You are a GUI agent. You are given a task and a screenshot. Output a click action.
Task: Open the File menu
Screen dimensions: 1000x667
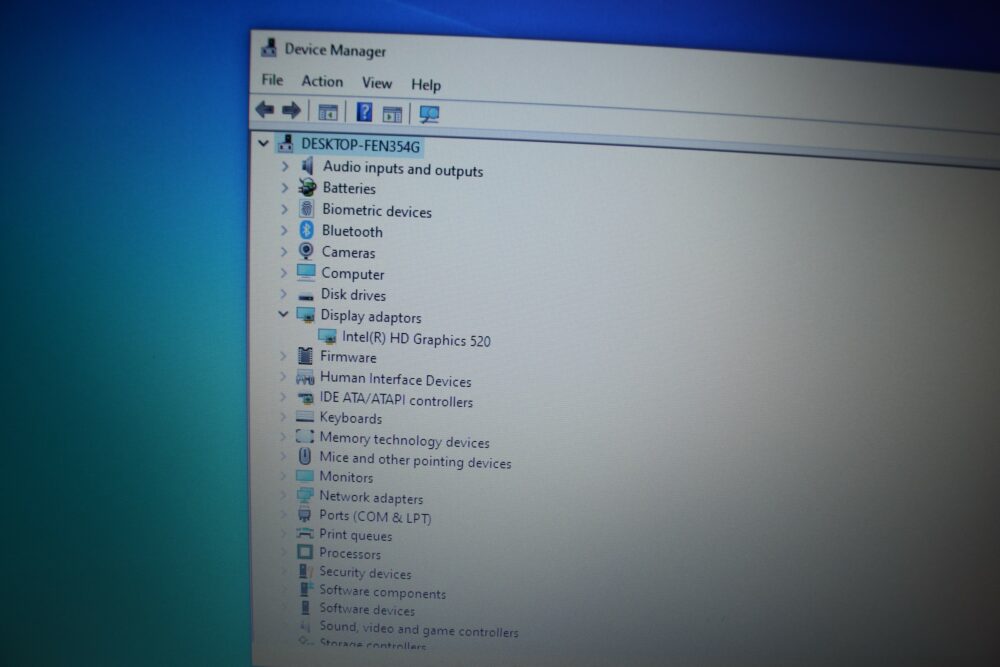click(x=272, y=80)
